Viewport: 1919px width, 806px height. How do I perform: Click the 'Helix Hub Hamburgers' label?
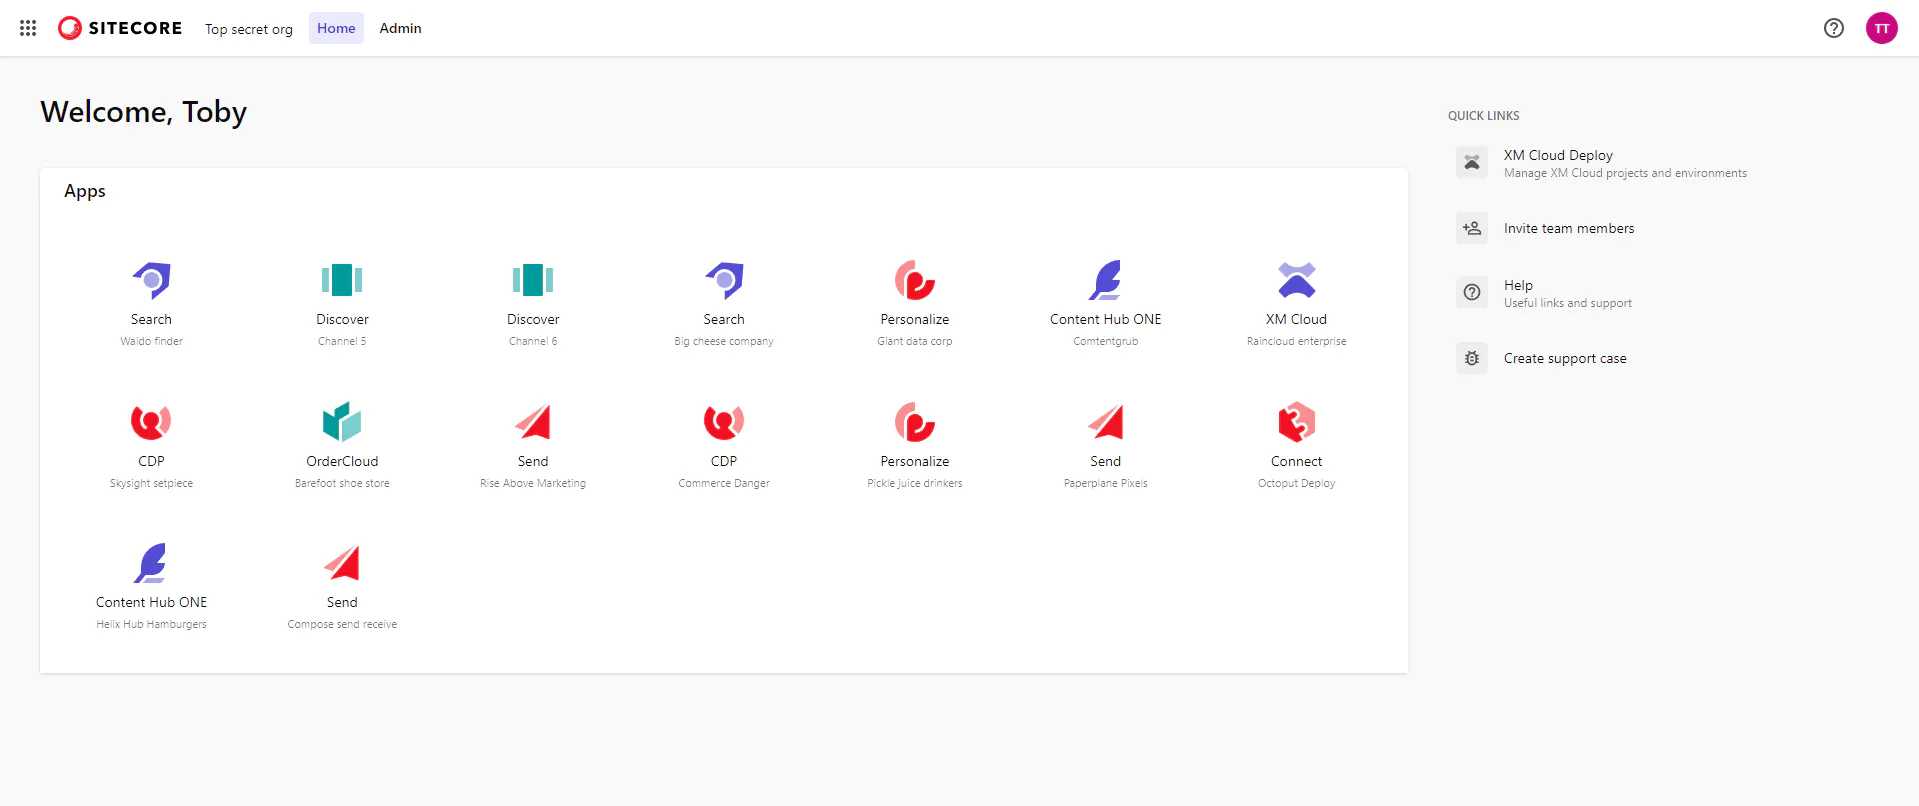coord(151,624)
